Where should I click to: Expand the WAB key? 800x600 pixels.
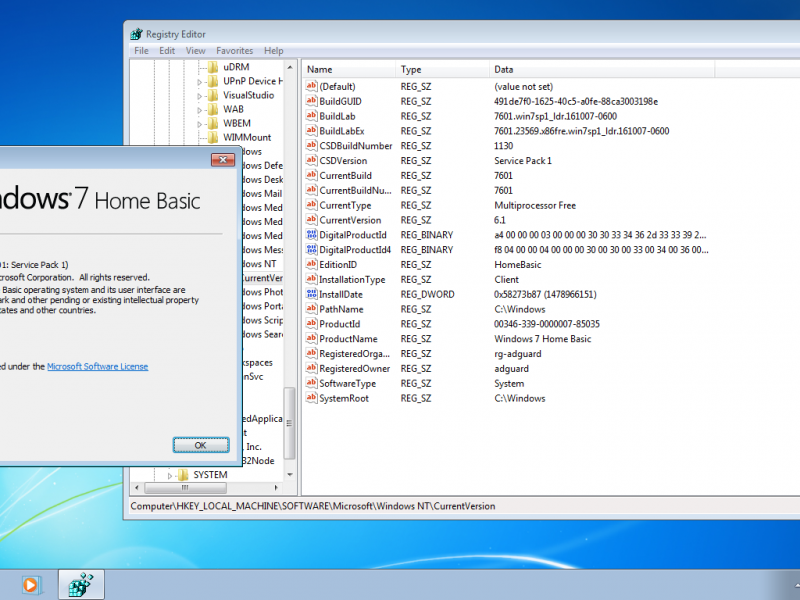(199, 110)
